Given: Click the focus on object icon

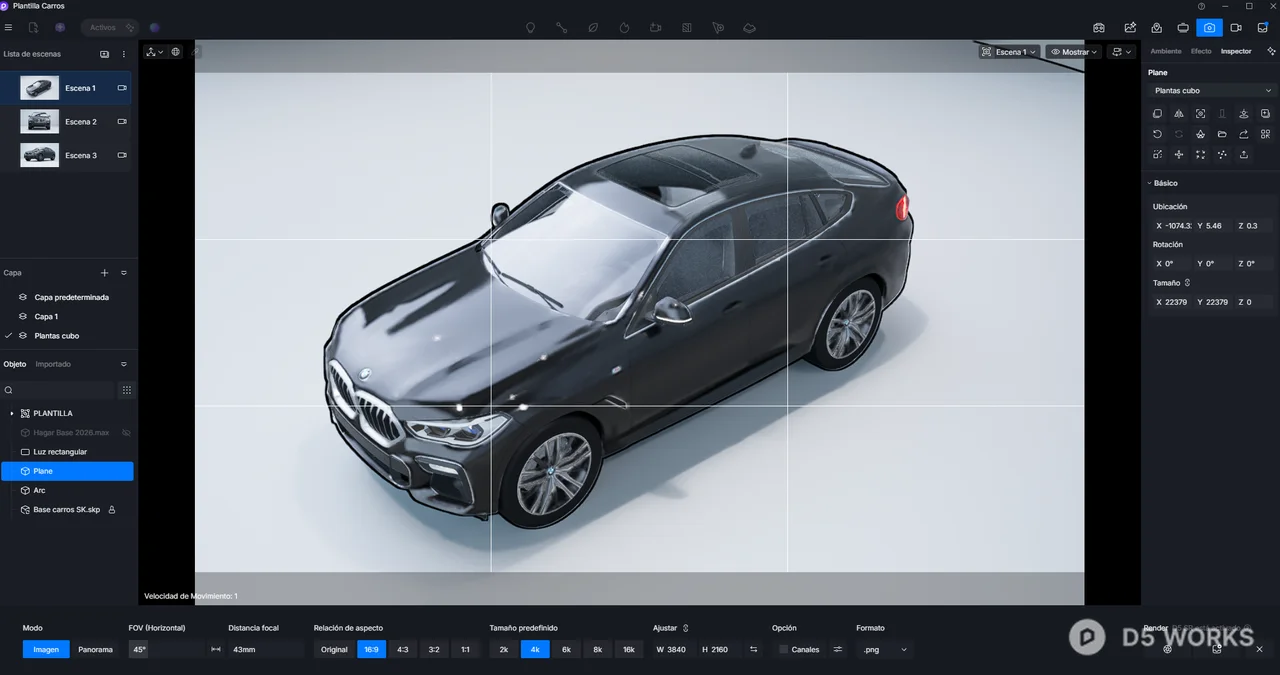Looking at the screenshot, I should [x=1200, y=114].
